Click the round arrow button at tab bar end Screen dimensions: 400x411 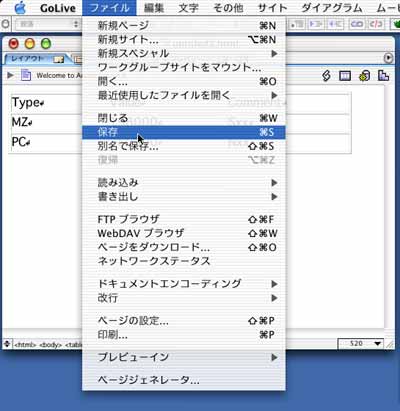click(x=388, y=58)
